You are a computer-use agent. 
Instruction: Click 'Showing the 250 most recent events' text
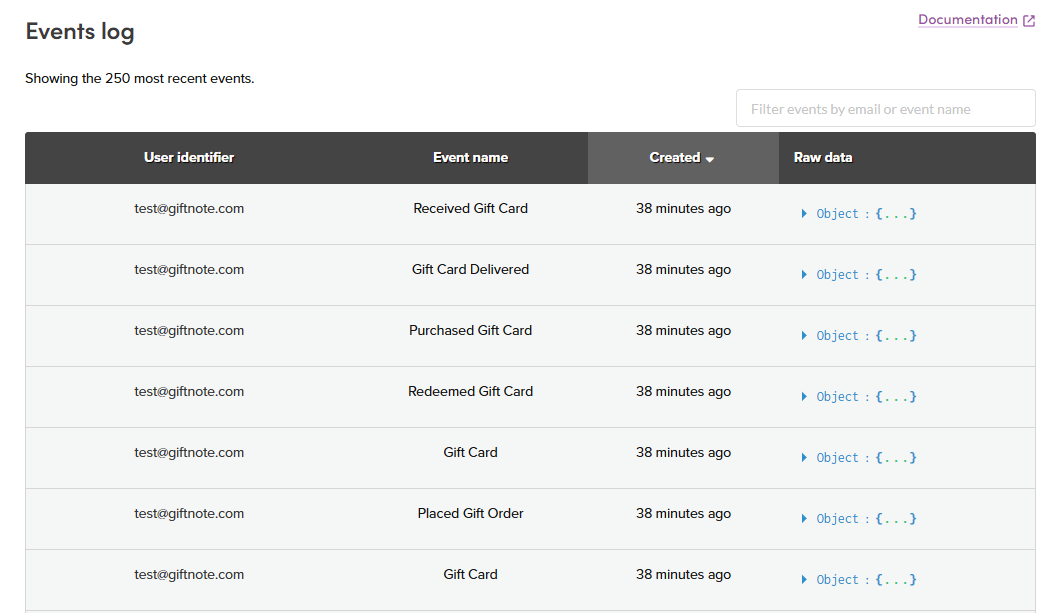pos(139,78)
